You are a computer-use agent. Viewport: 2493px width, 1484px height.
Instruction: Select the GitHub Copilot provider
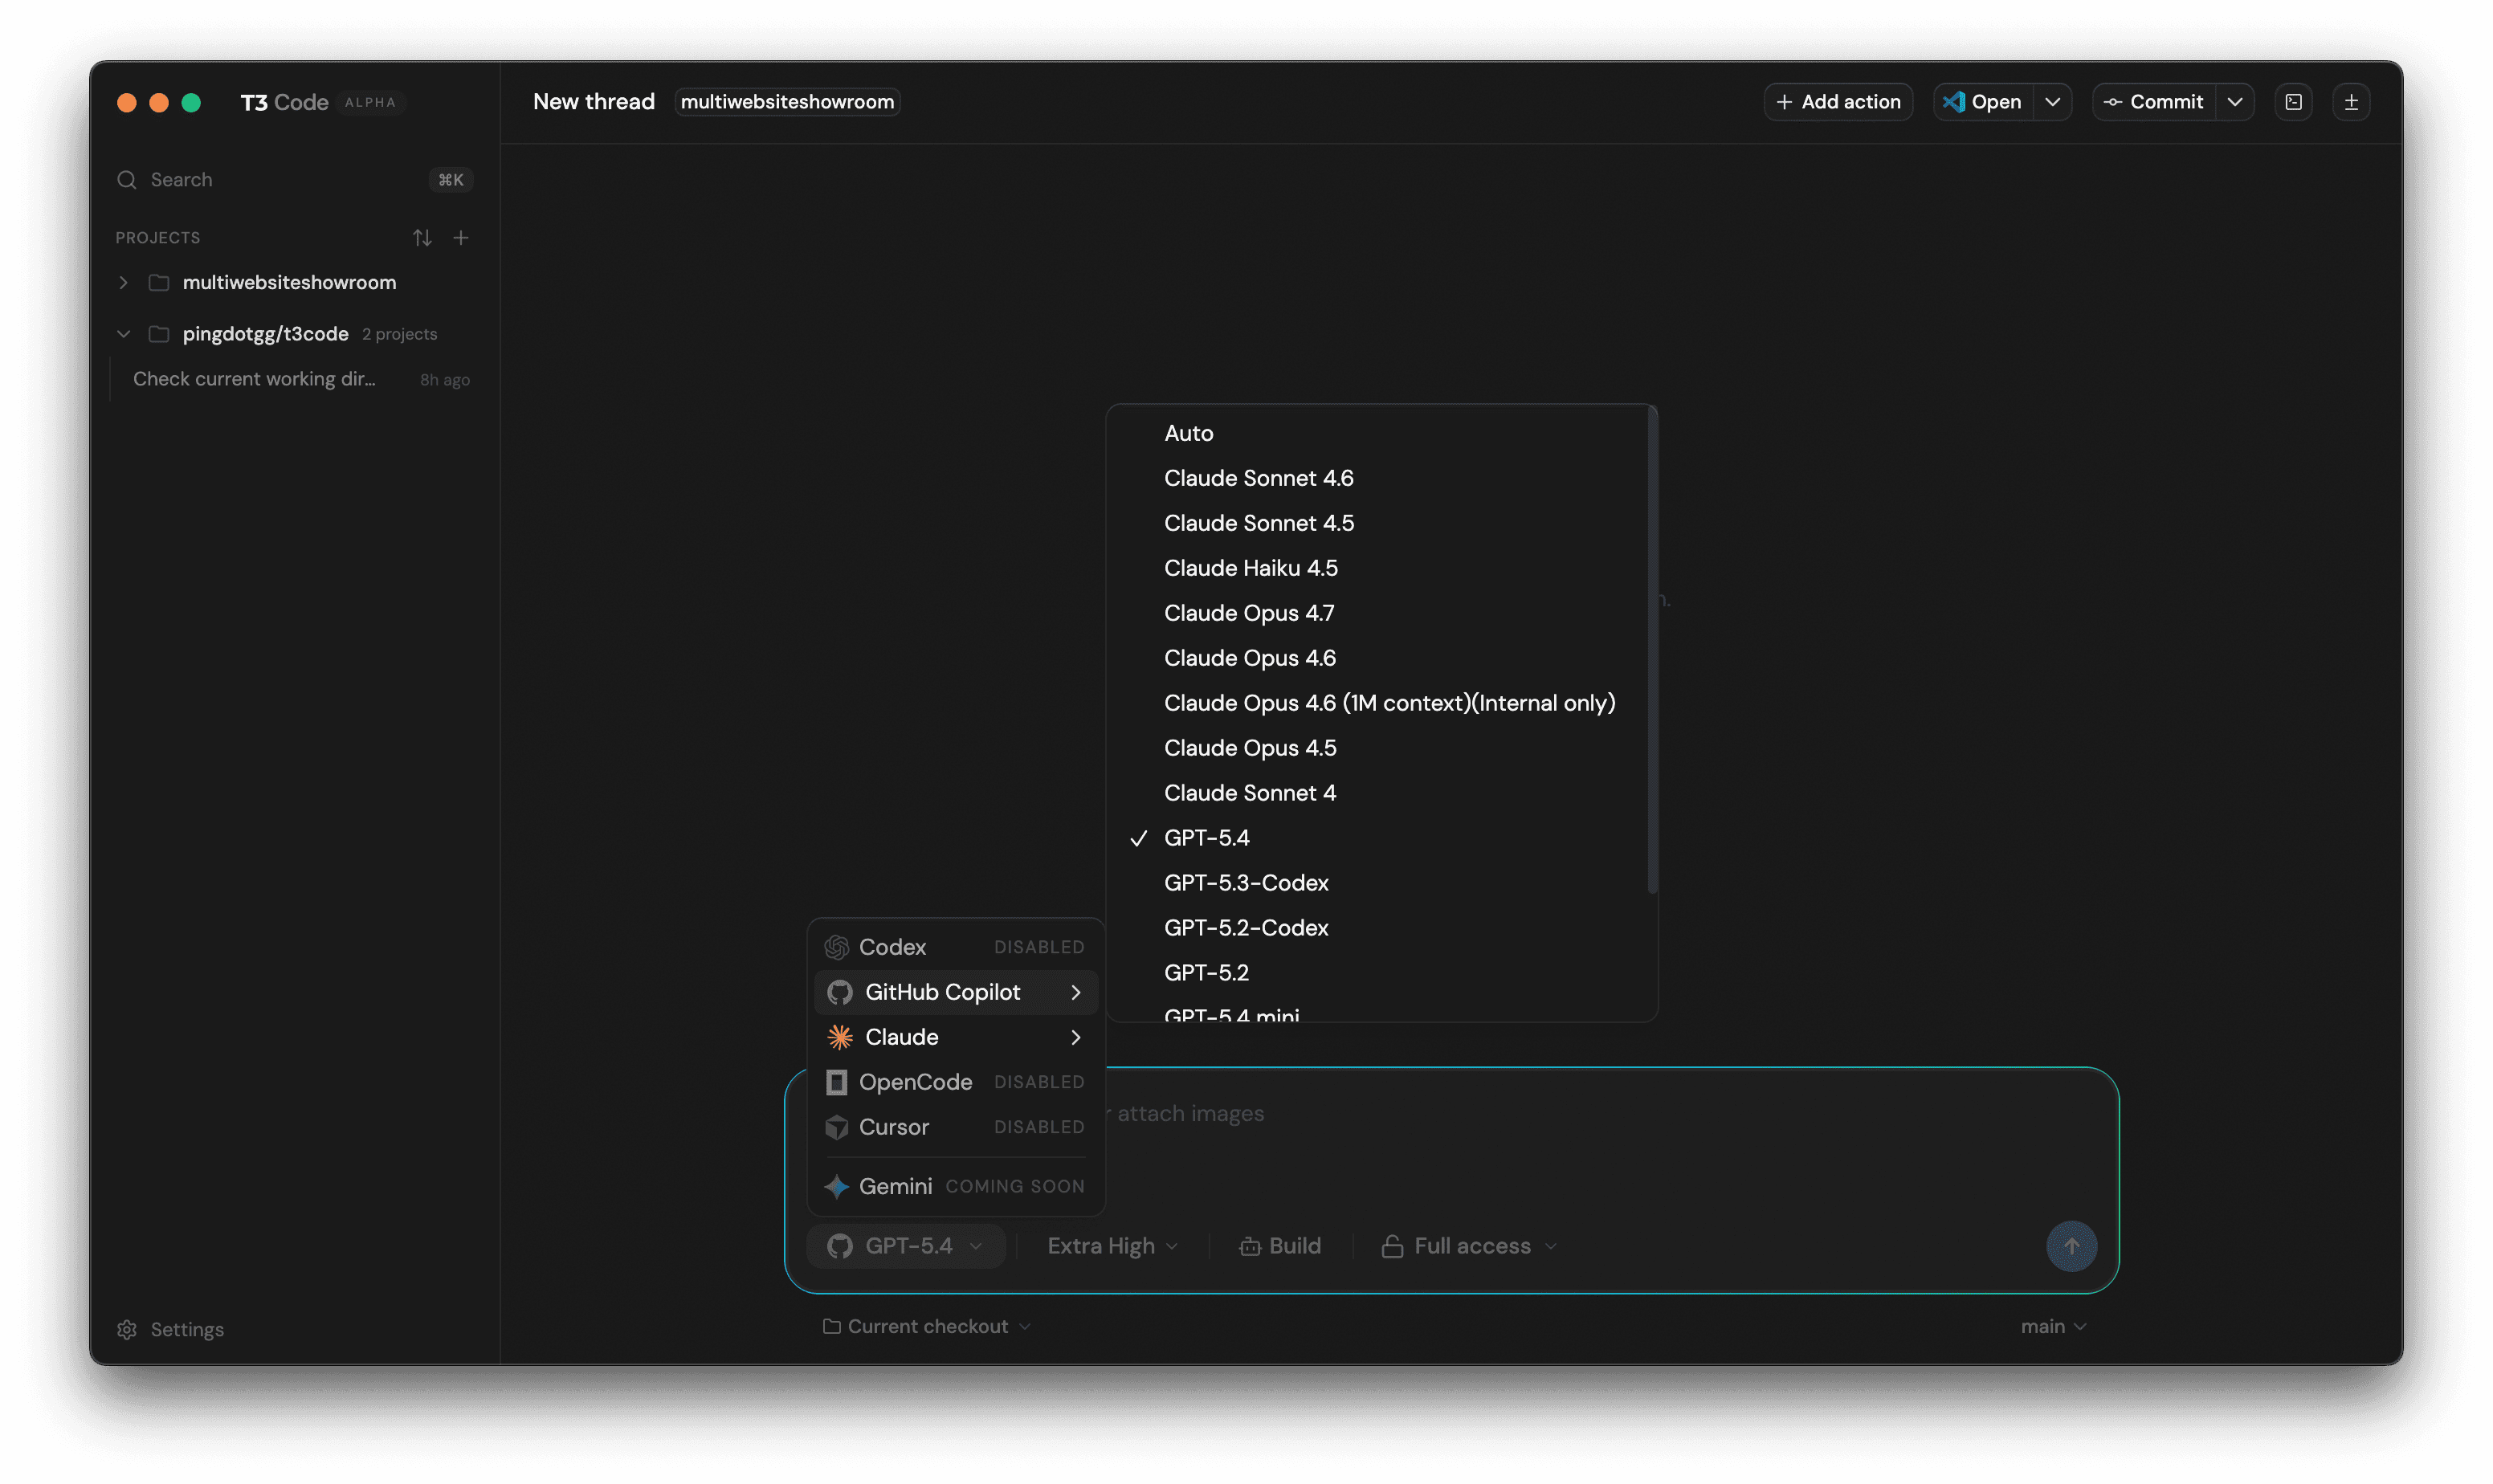(x=942, y=991)
